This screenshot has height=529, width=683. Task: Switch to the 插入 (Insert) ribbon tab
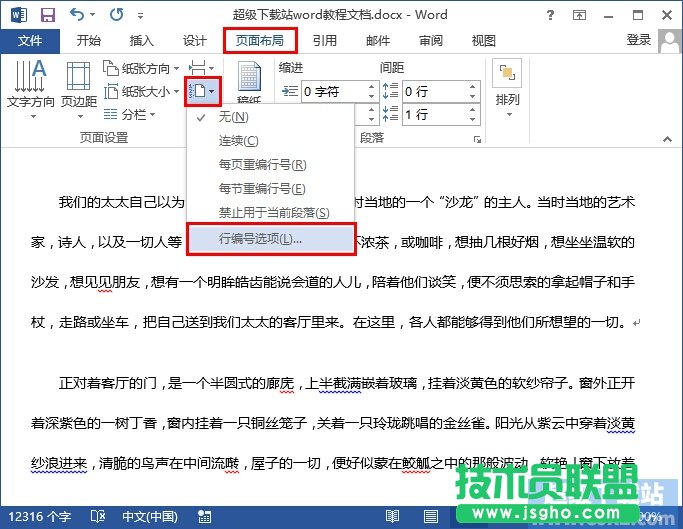(142, 41)
